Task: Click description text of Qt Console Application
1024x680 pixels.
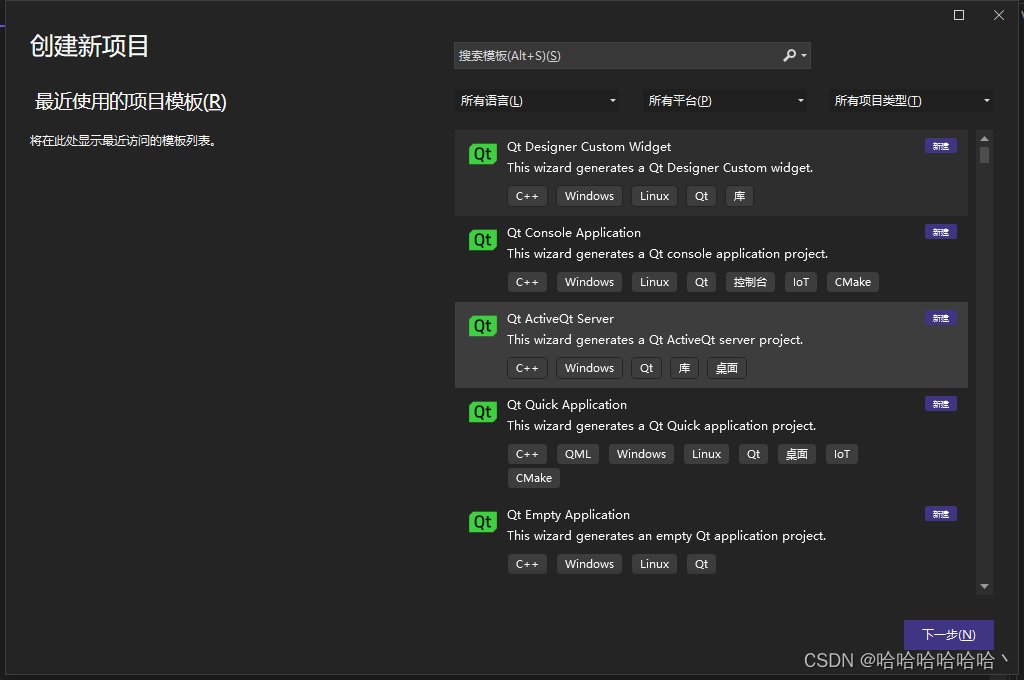Action: coord(667,254)
